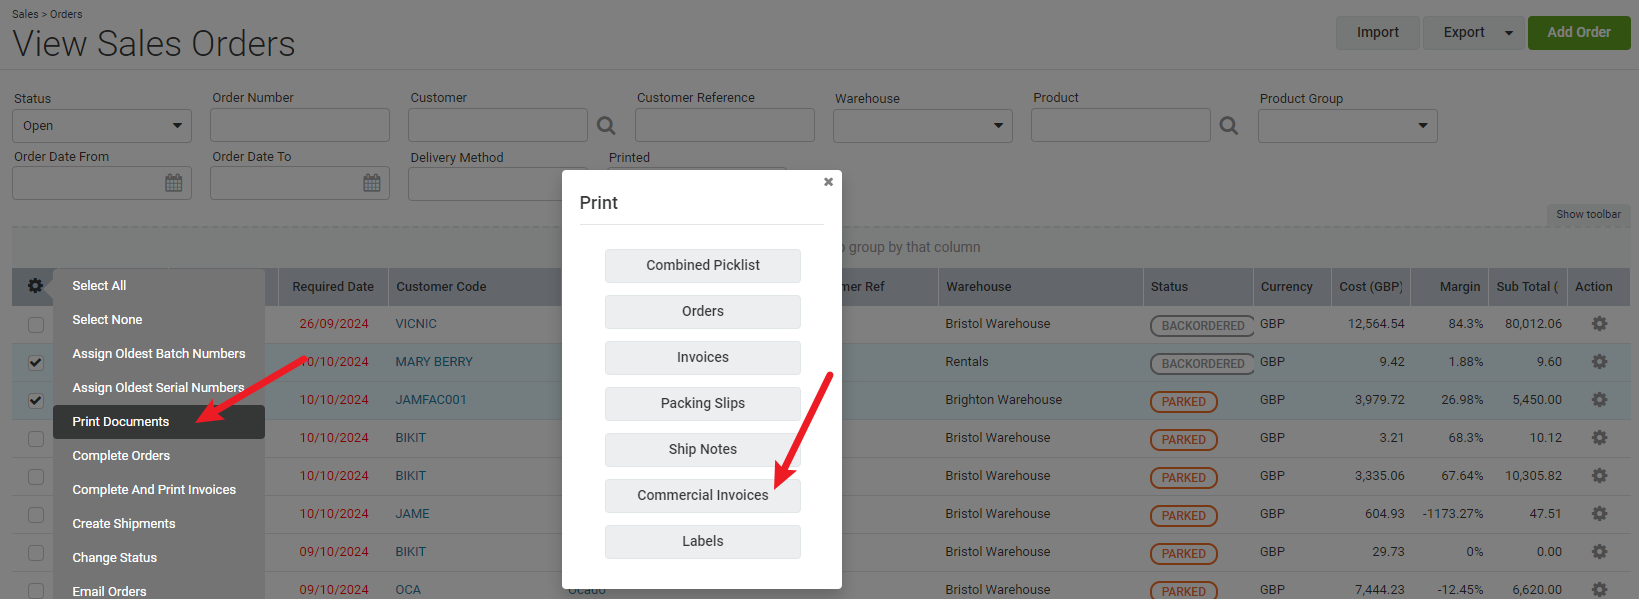Select Assign Oldest Serial Numbers
Viewport: 1639px width, 599px height.
click(158, 388)
